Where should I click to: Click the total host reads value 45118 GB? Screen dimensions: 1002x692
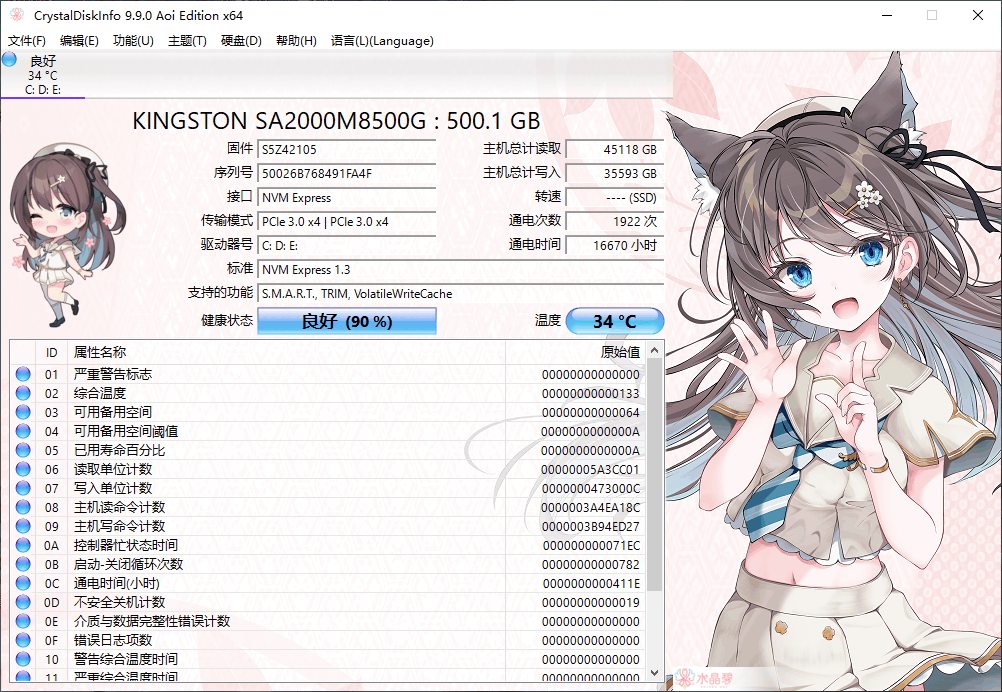click(x=615, y=150)
